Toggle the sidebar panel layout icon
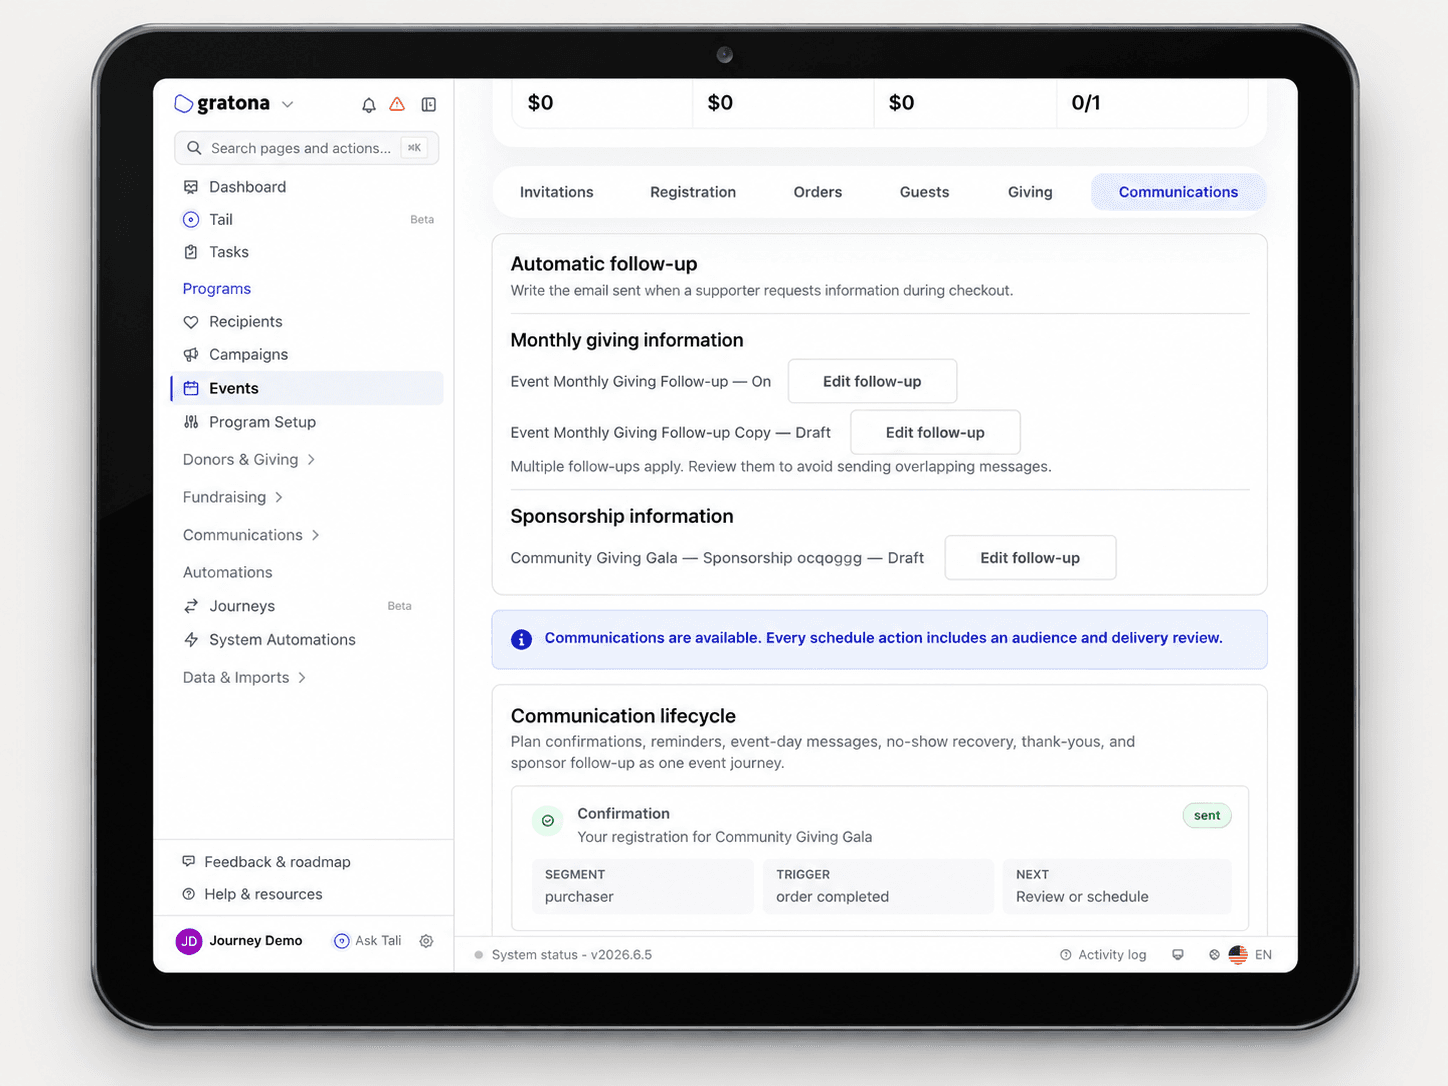1448x1086 pixels. click(429, 105)
